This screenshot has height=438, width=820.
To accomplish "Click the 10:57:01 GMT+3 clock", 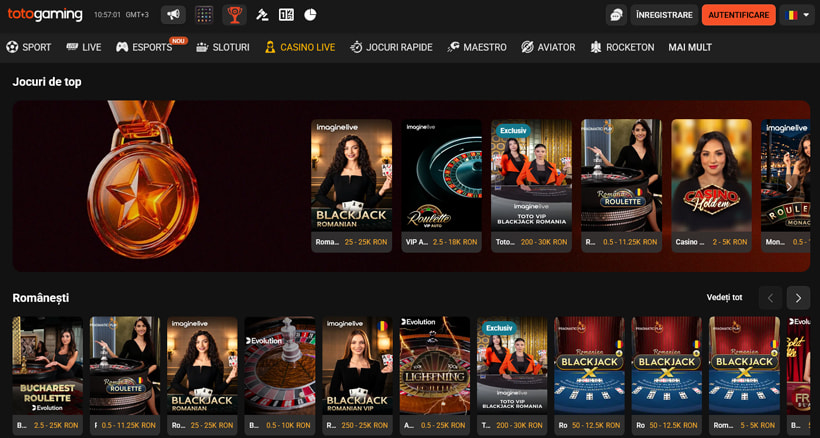I will (x=121, y=15).
